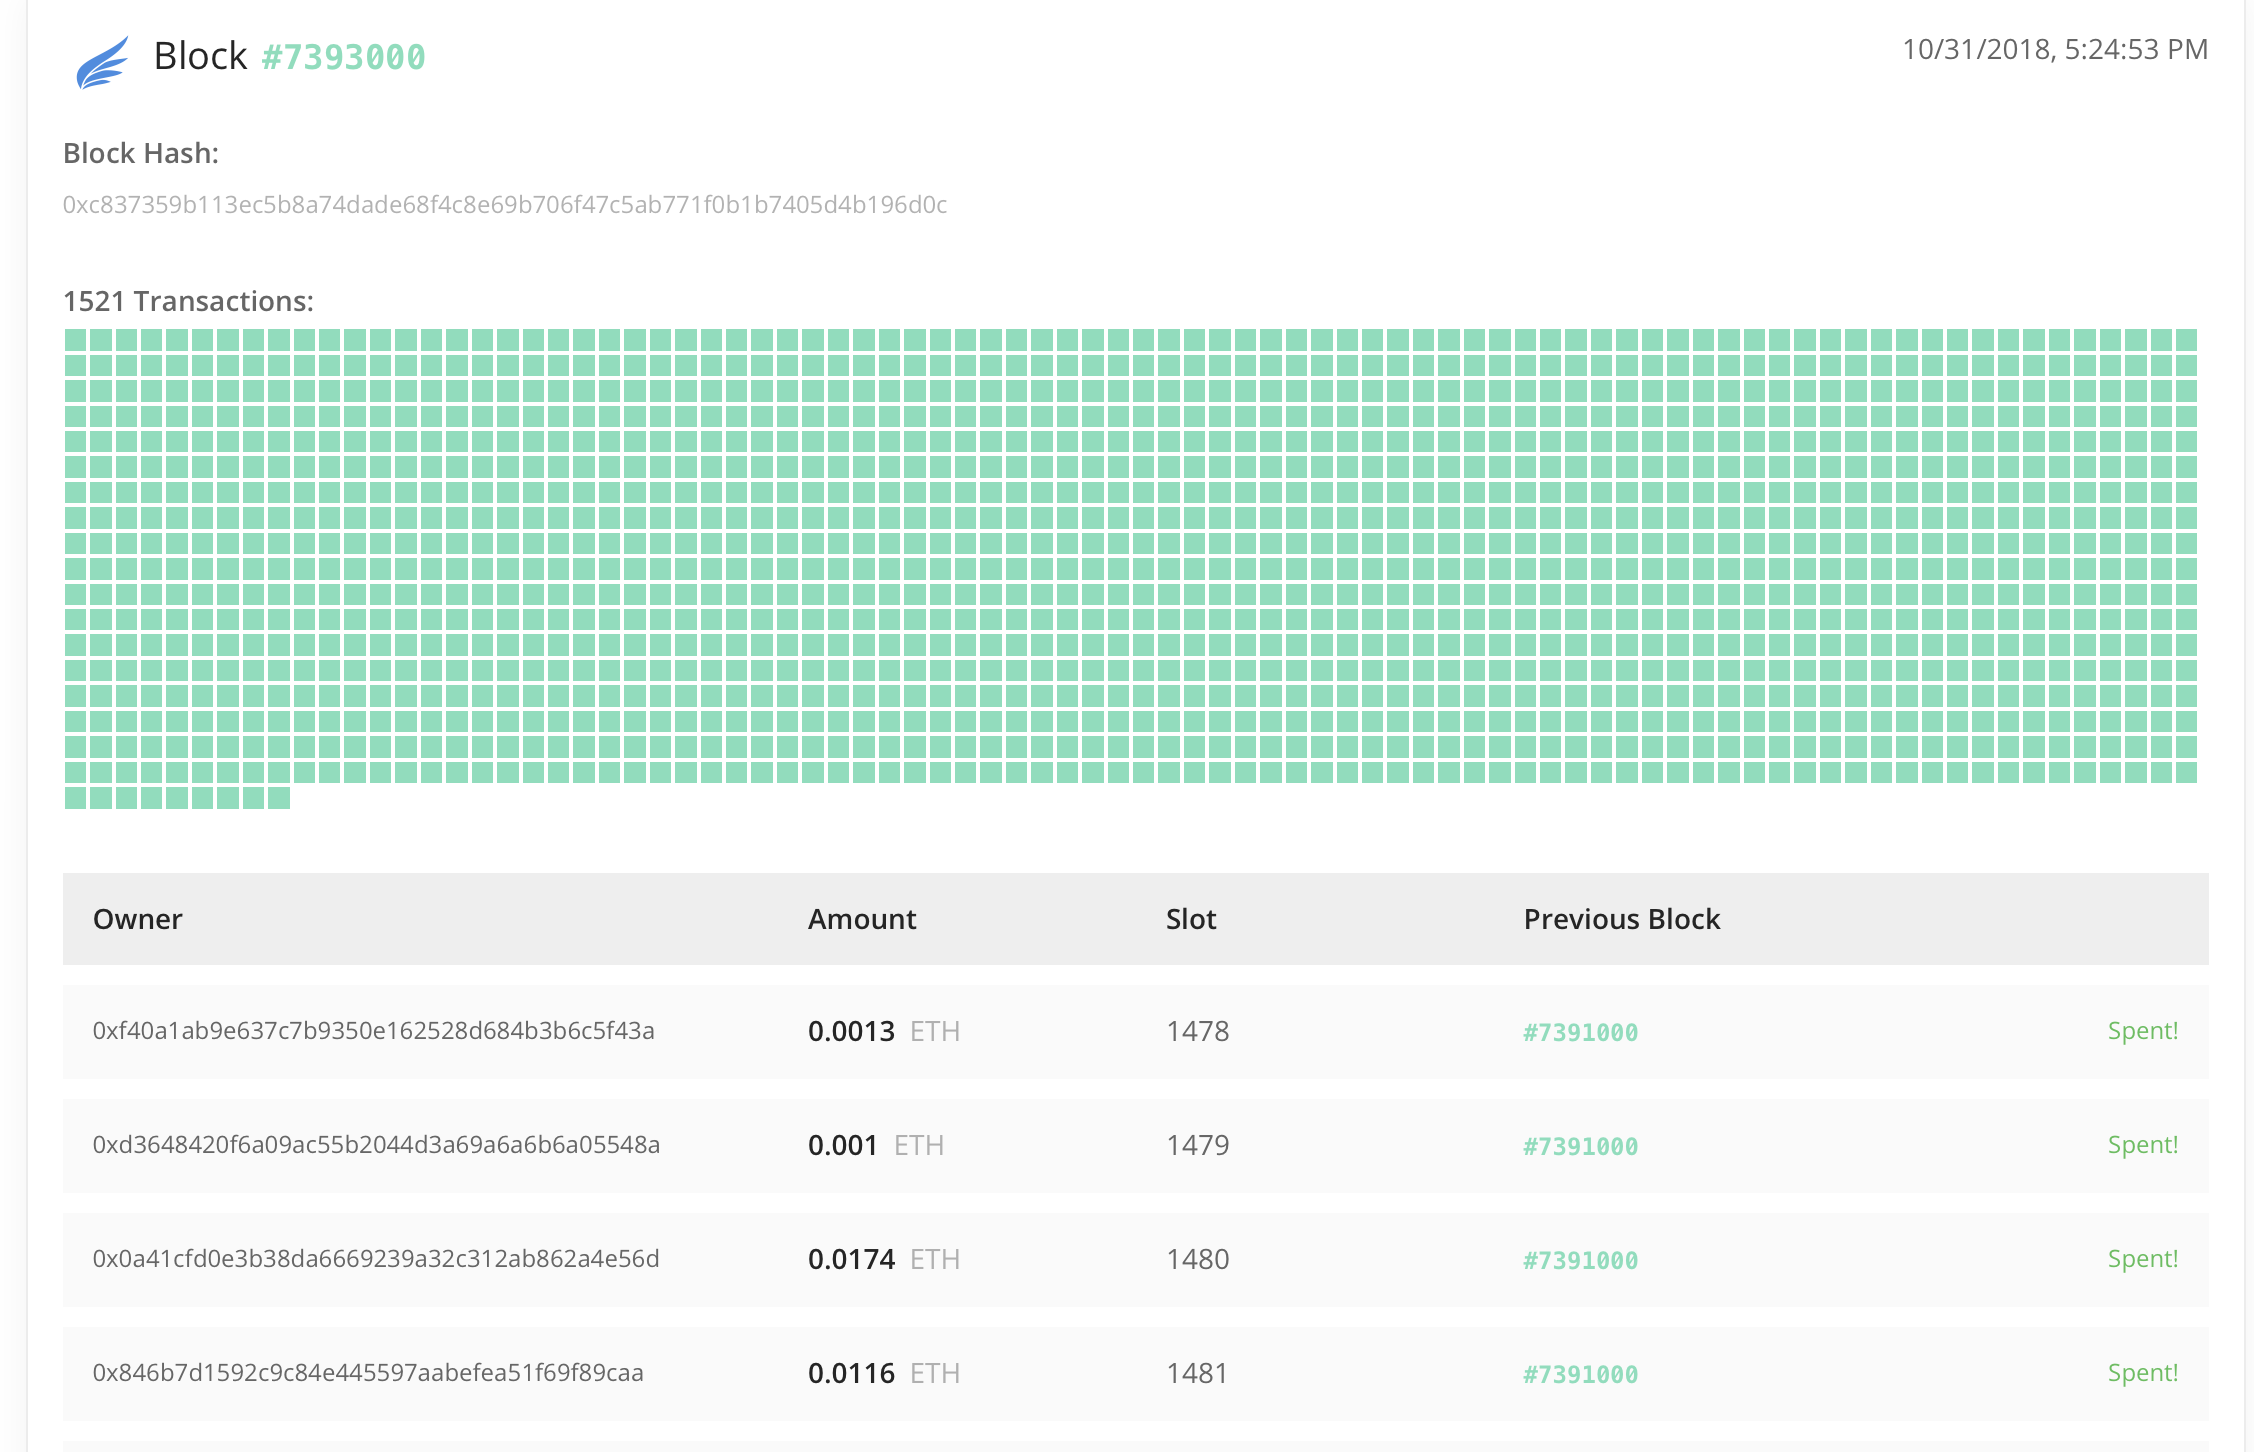Image resolution: width=2254 pixels, height=1452 pixels.
Task: Click slot number 1478
Action: click(1198, 1031)
